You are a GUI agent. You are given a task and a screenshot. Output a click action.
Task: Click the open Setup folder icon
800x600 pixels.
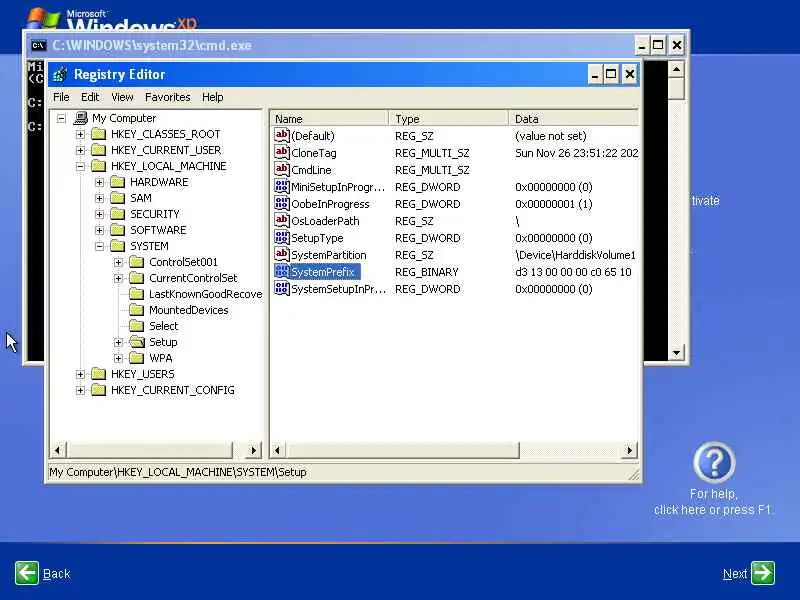click(136, 342)
